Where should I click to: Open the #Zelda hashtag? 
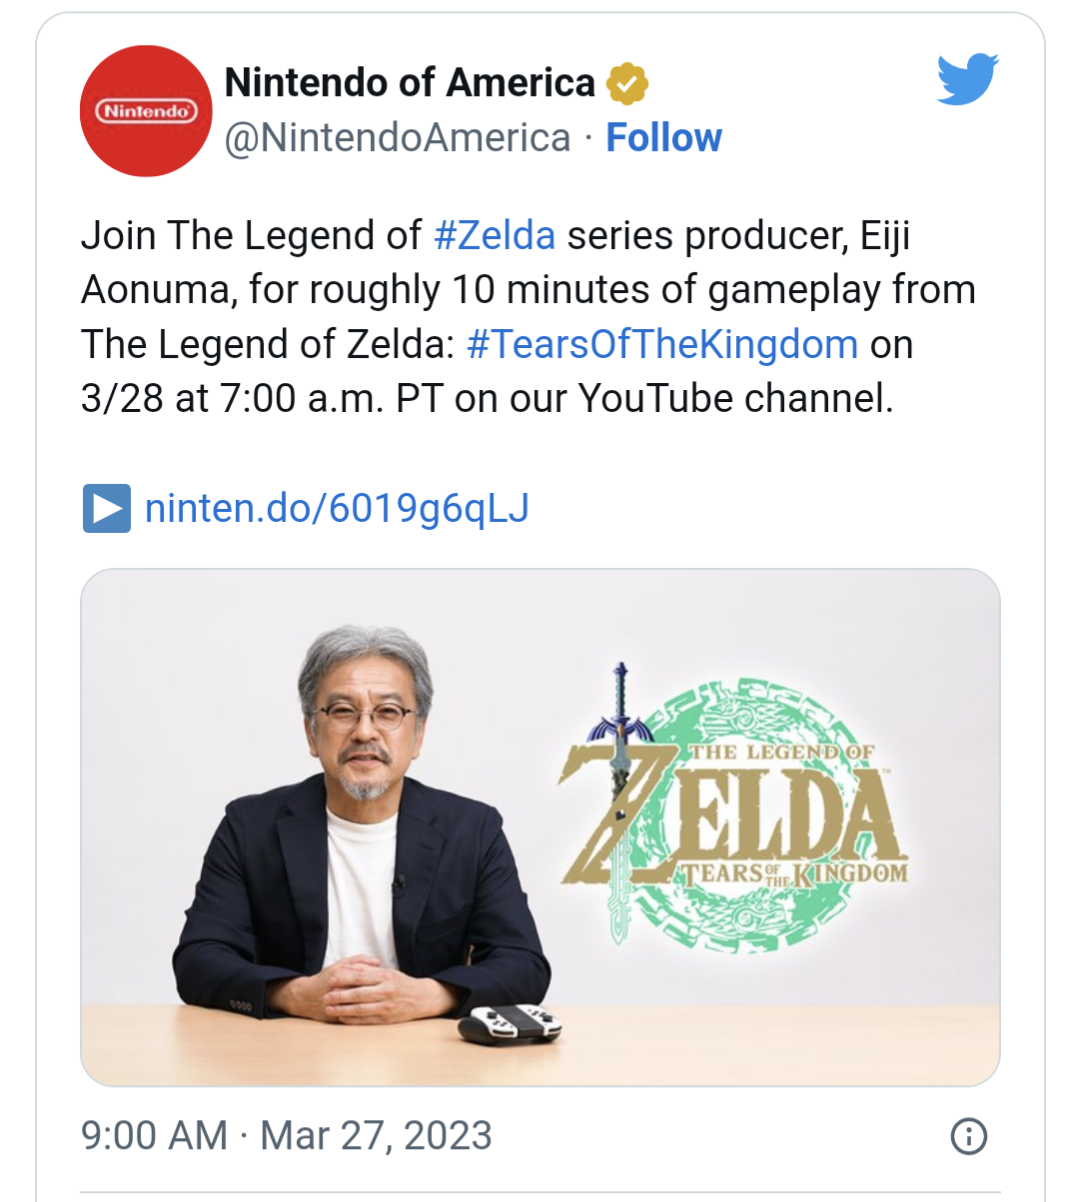(495, 236)
